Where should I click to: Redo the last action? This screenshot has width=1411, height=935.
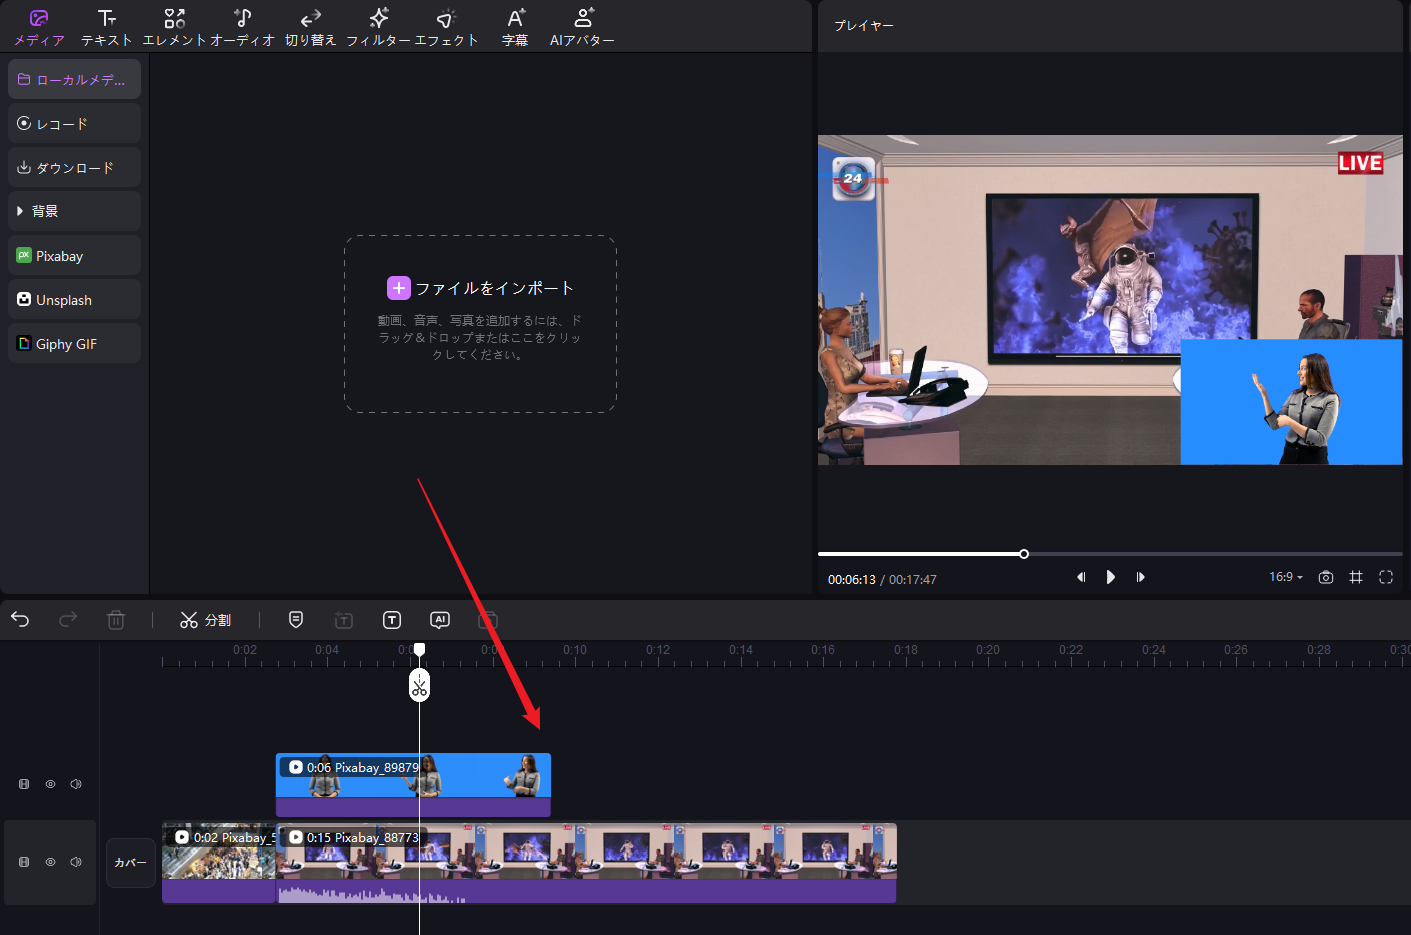click(68, 620)
